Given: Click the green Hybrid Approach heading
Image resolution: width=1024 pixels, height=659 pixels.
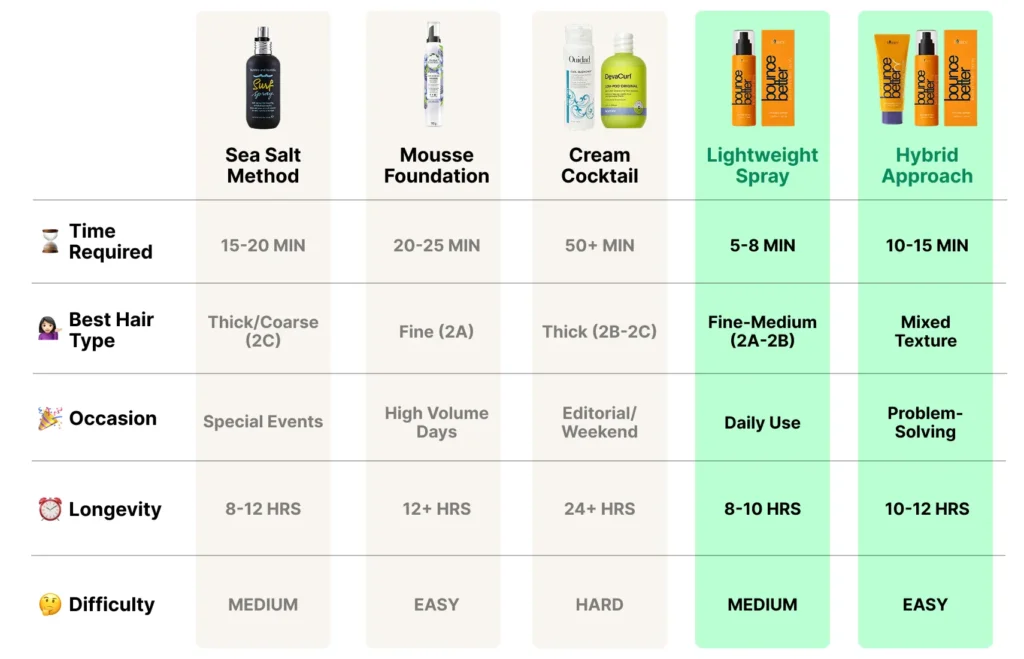Looking at the screenshot, I should [927, 165].
